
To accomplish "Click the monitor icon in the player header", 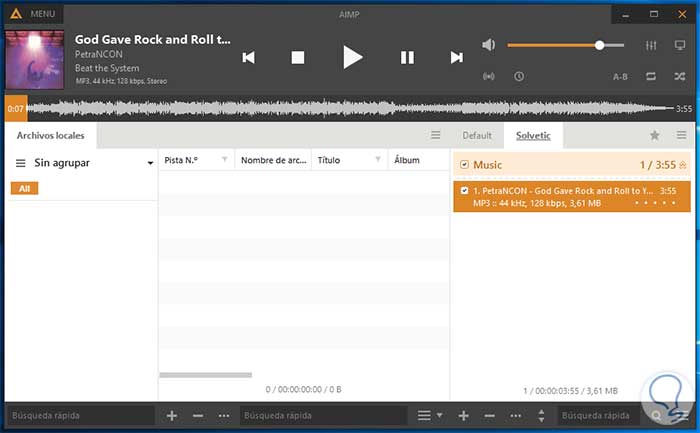I will pos(680,45).
